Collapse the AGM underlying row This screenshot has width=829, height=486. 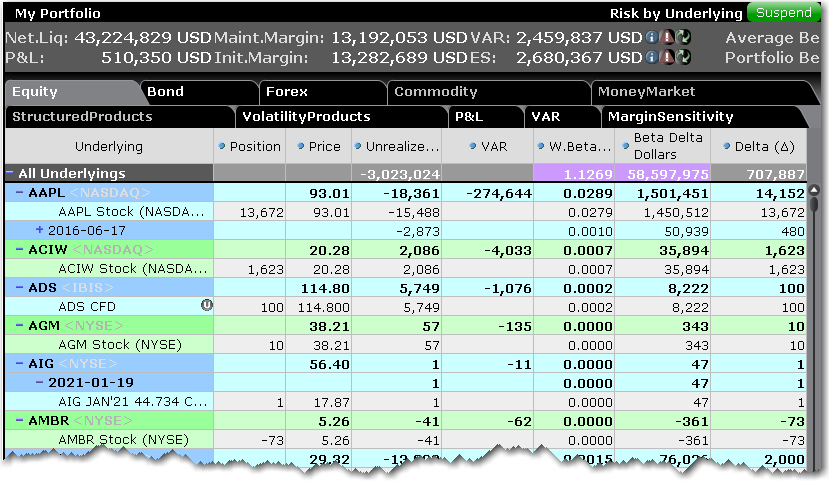coord(19,325)
